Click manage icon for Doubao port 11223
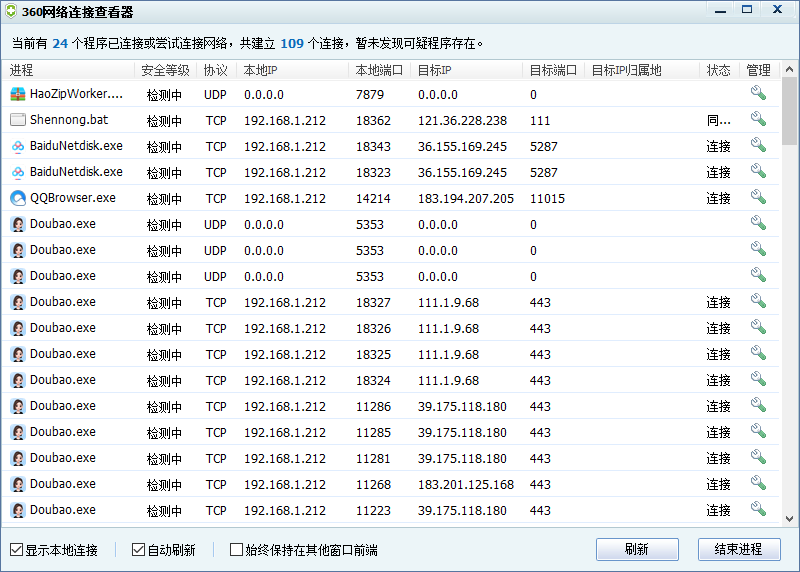The width and height of the screenshot is (800, 572). (758, 509)
